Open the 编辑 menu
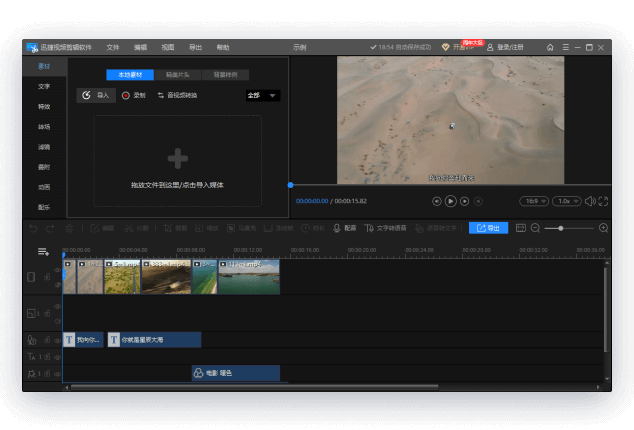Screen dimensions: 634x430 140,47
